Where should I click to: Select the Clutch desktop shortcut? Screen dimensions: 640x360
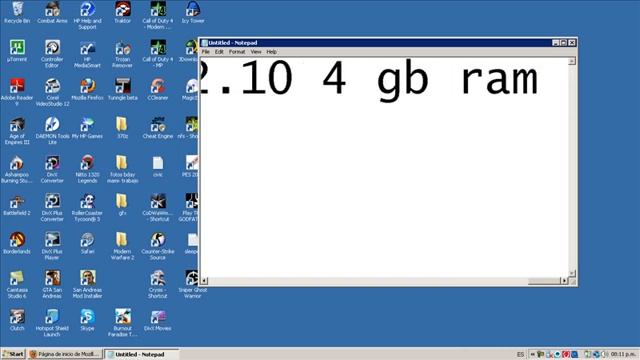coord(17,320)
